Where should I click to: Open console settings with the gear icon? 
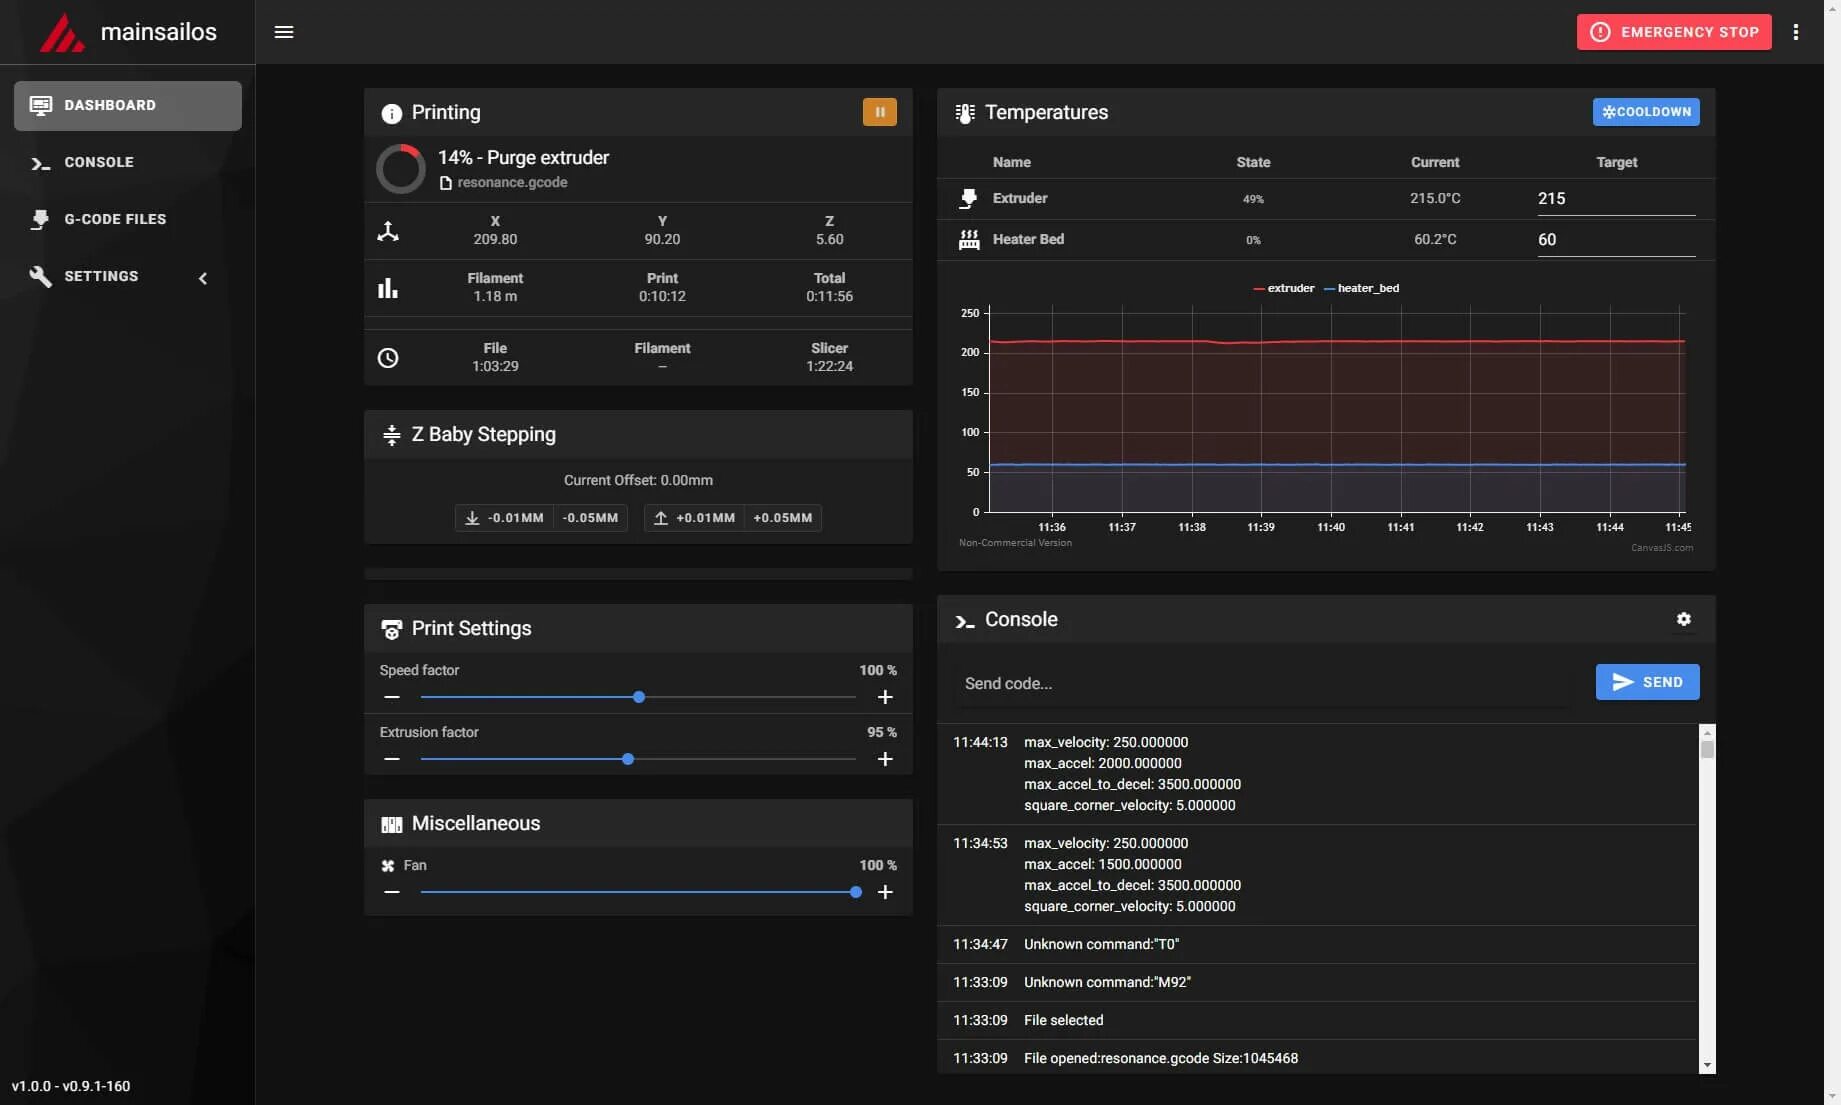point(1683,619)
